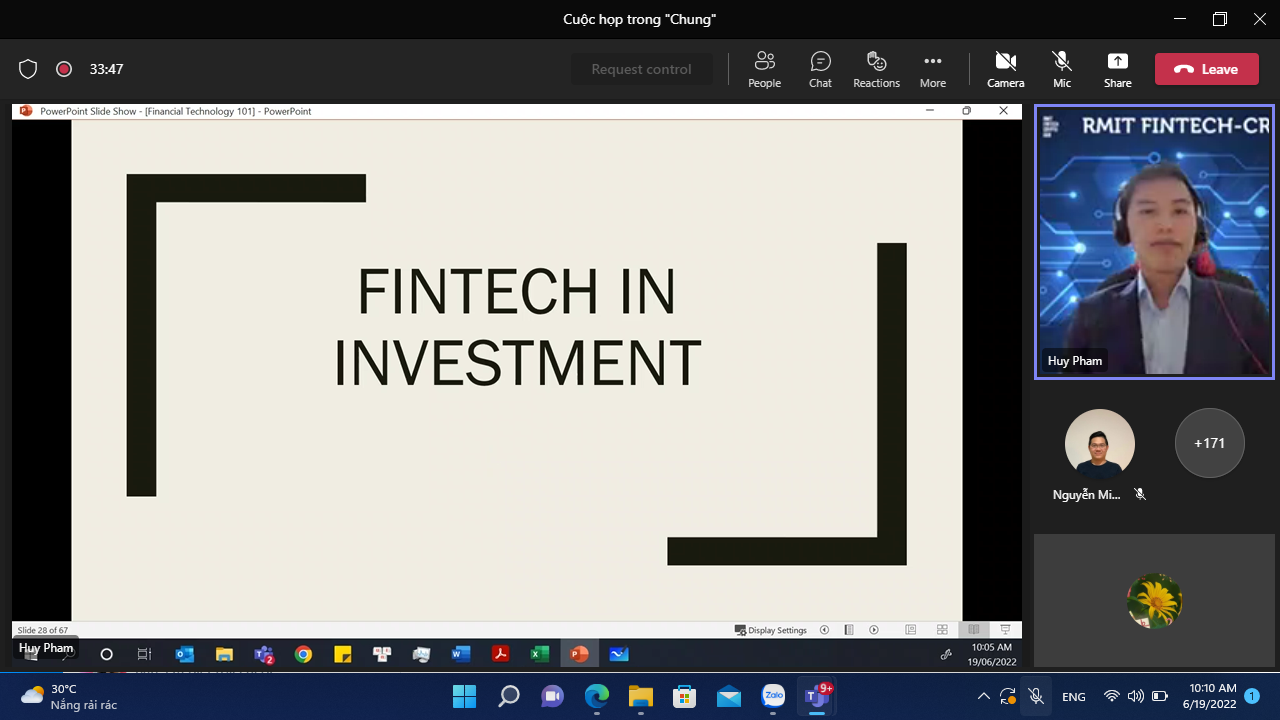
Task: Open the ENG language input menu
Action: (x=1073, y=696)
